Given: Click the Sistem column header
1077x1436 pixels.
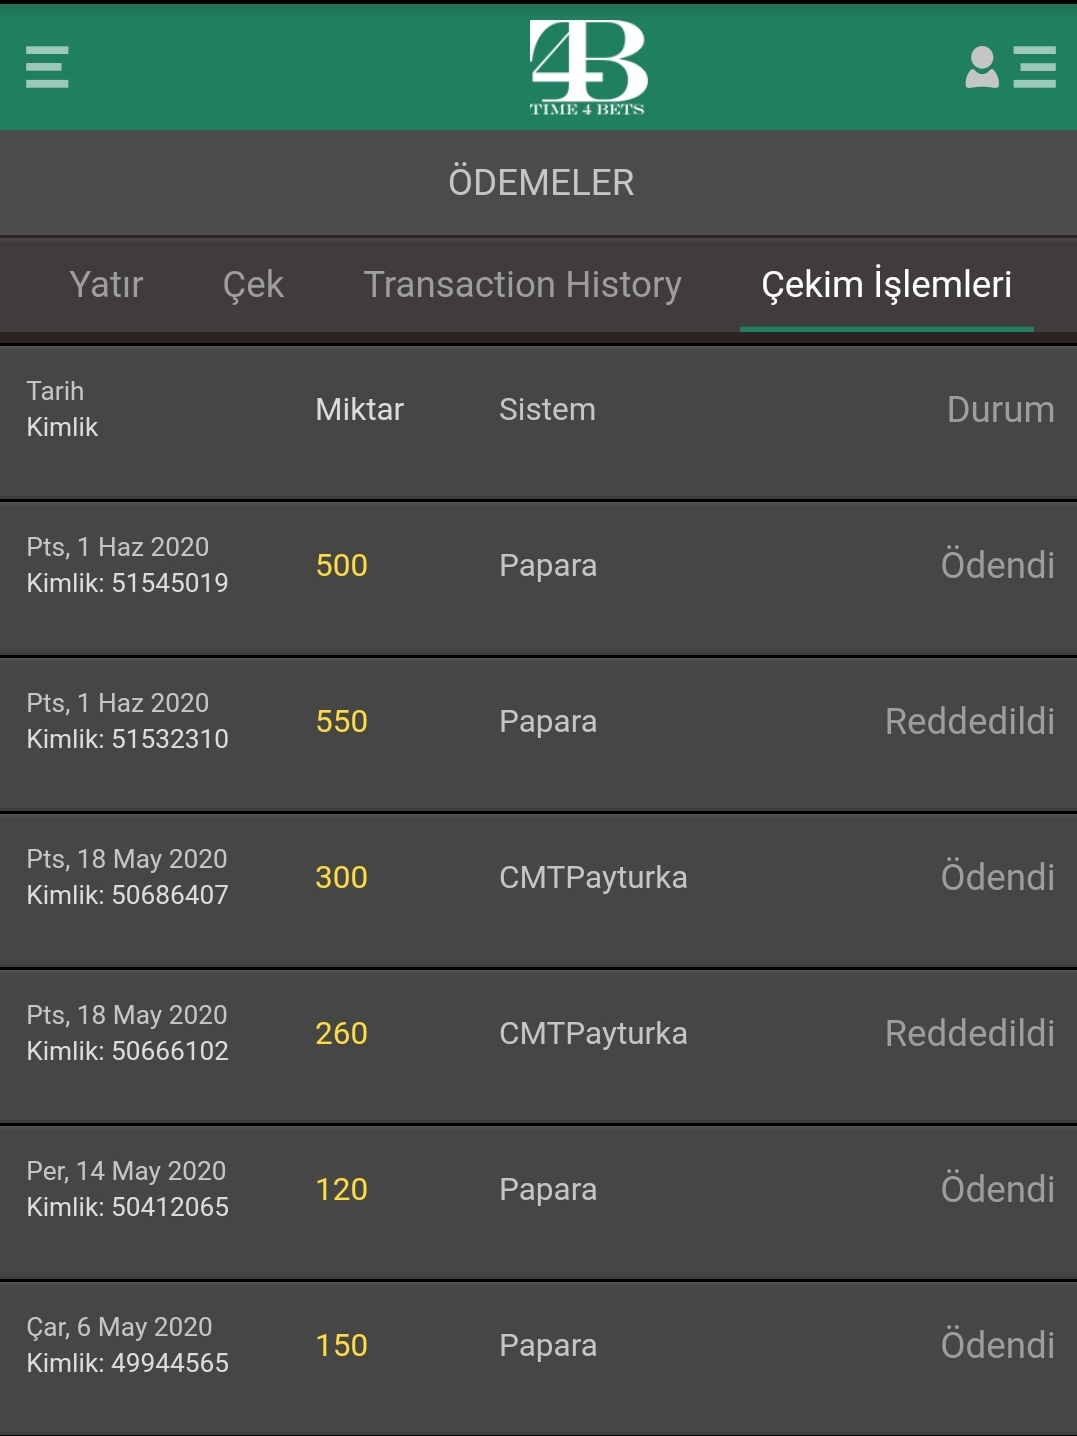Looking at the screenshot, I should coord(547,410).
